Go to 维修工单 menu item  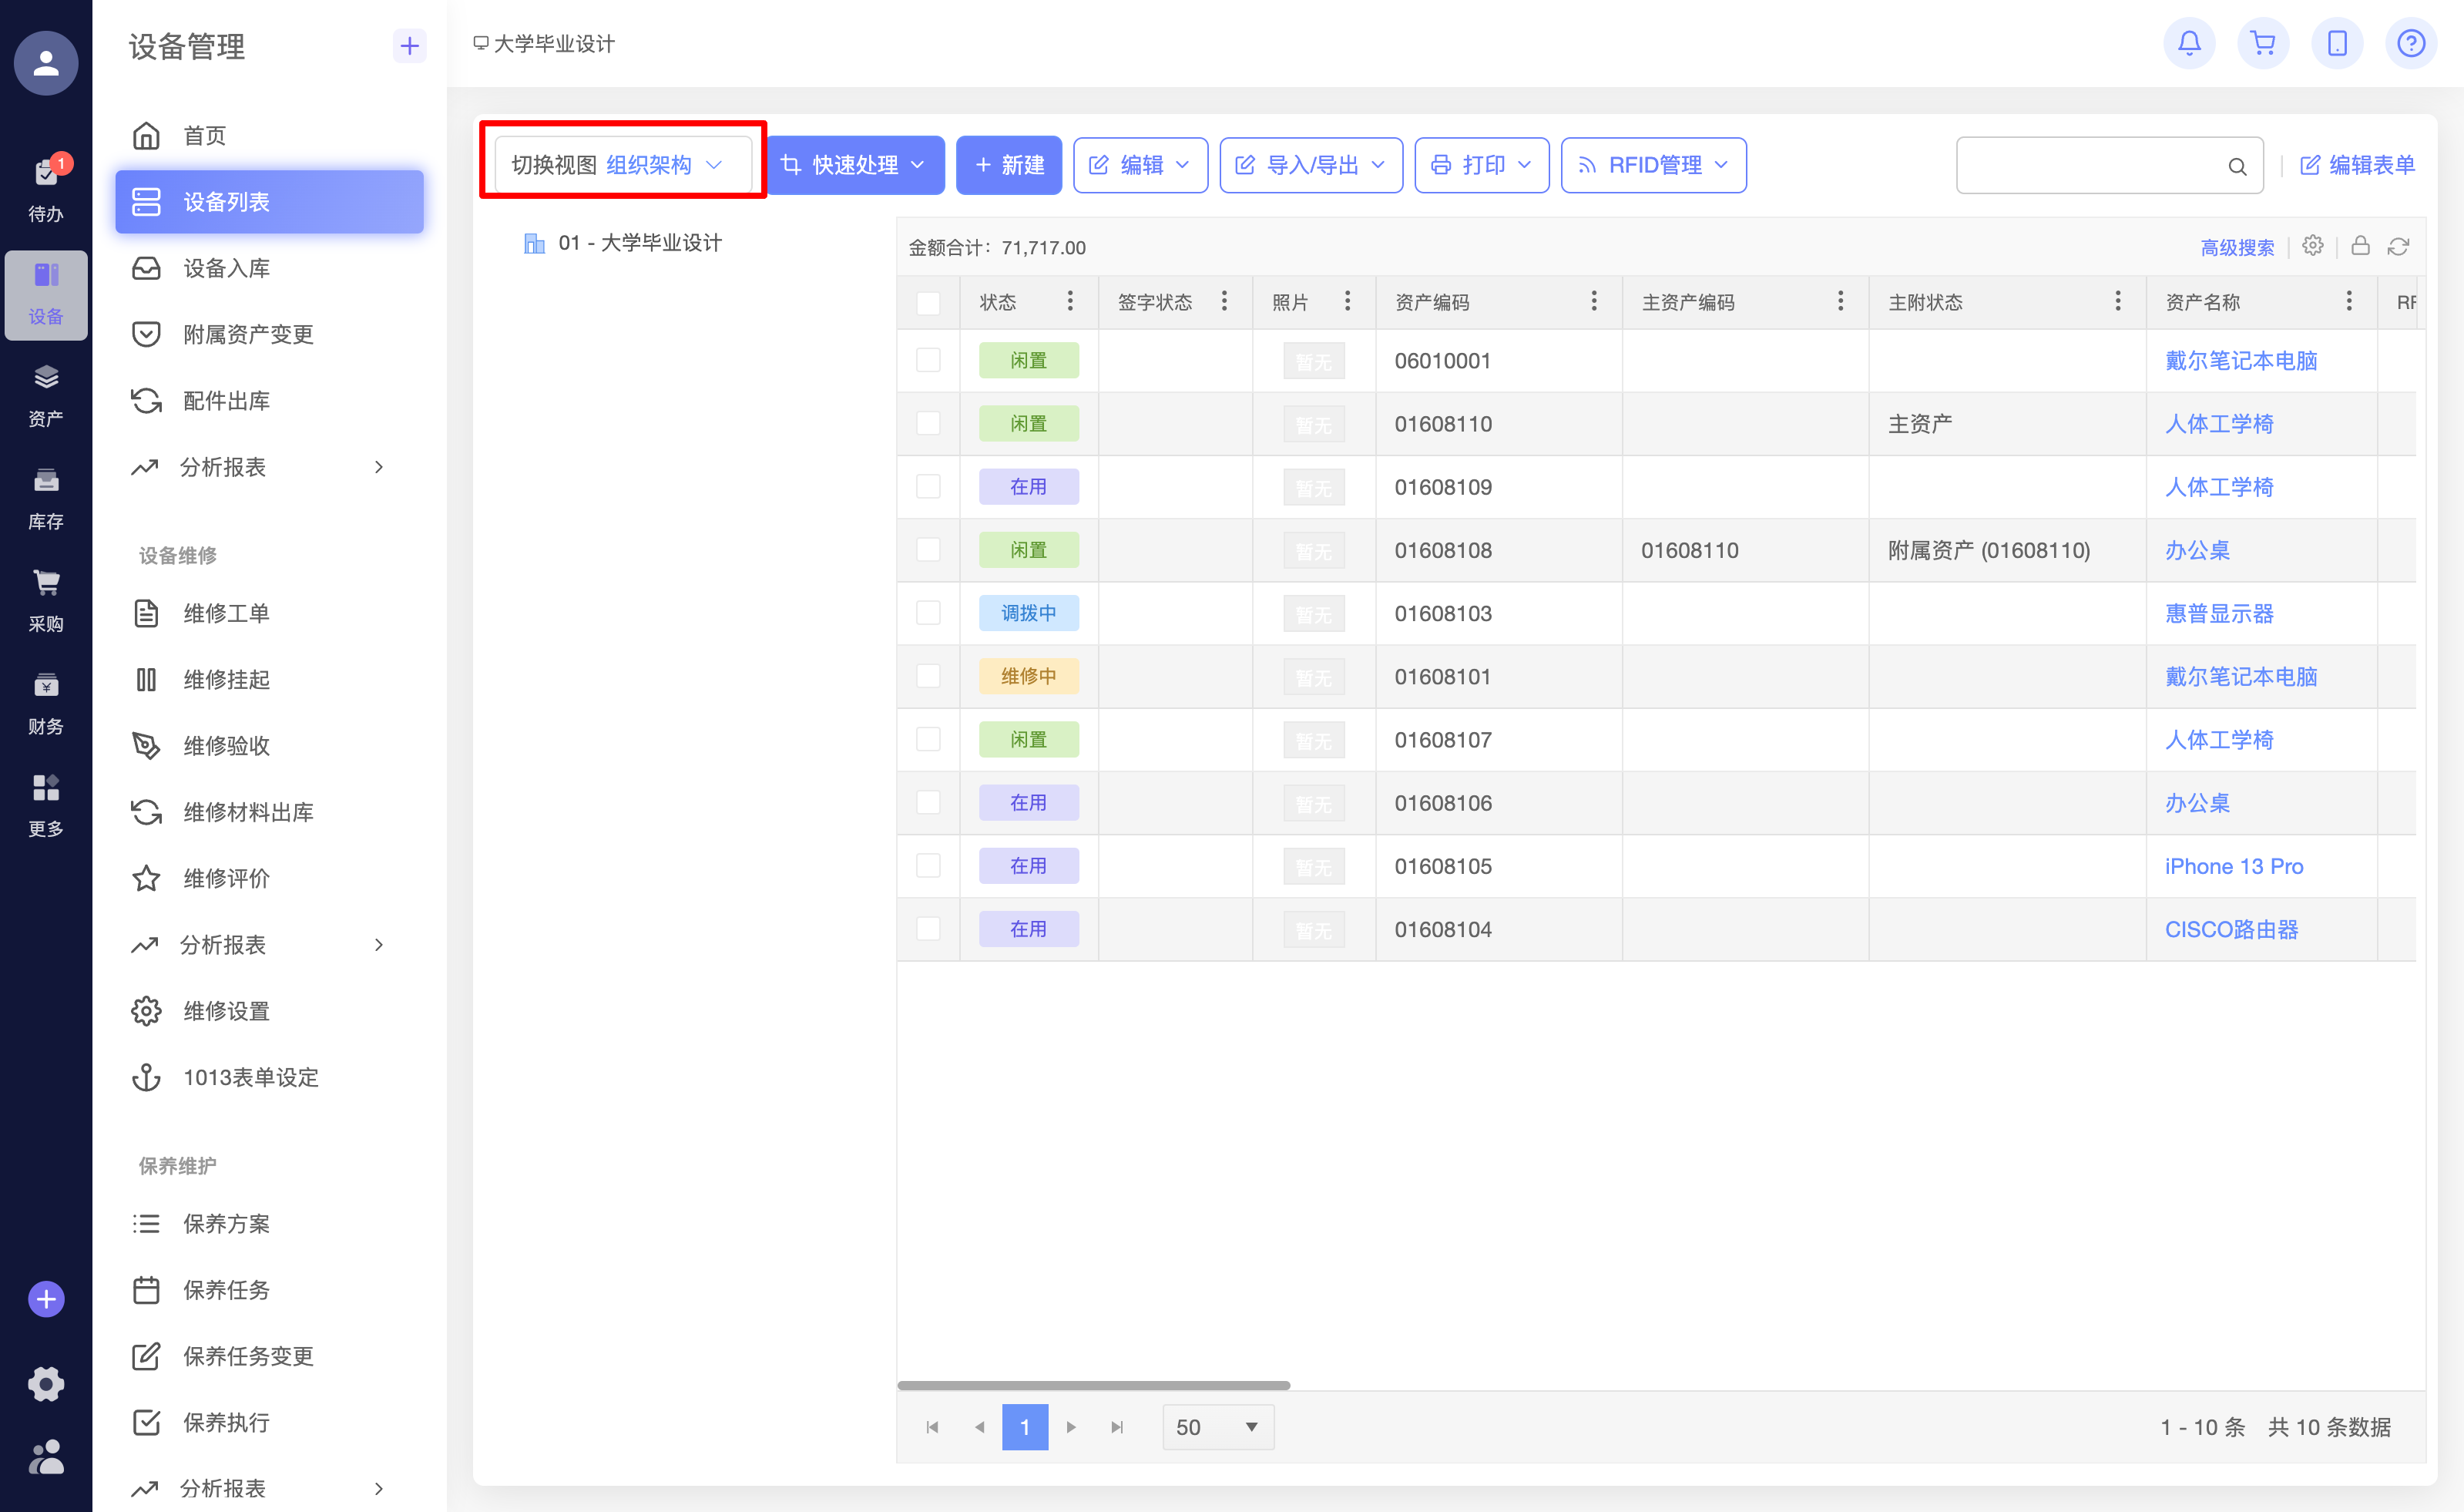point(226,613)
